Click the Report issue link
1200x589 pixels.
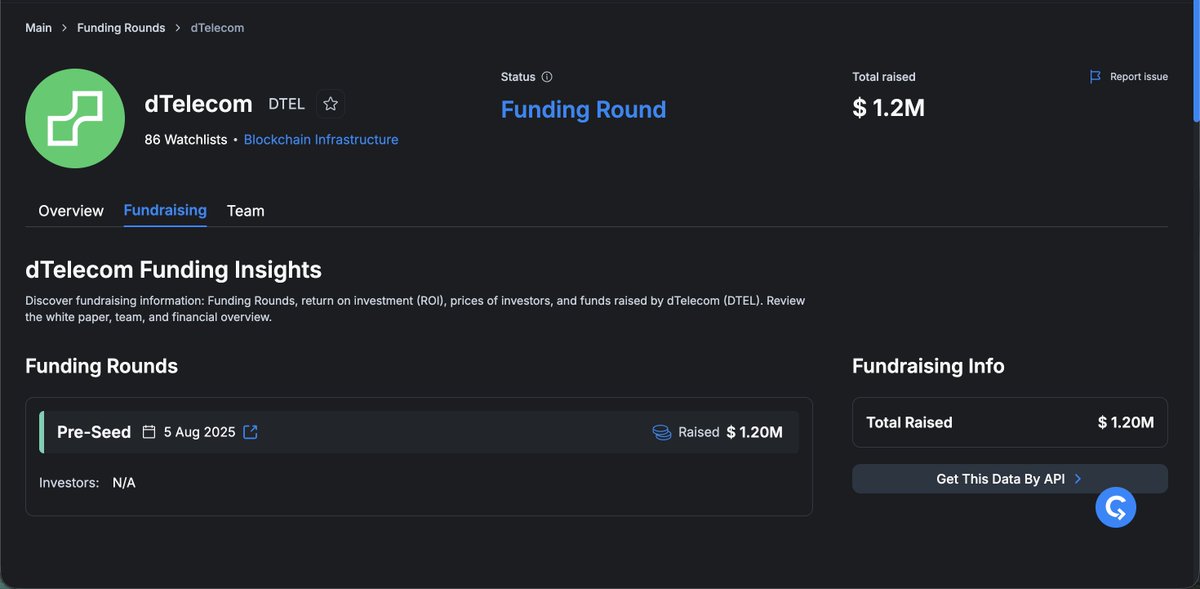click(x=1137, y=76)
